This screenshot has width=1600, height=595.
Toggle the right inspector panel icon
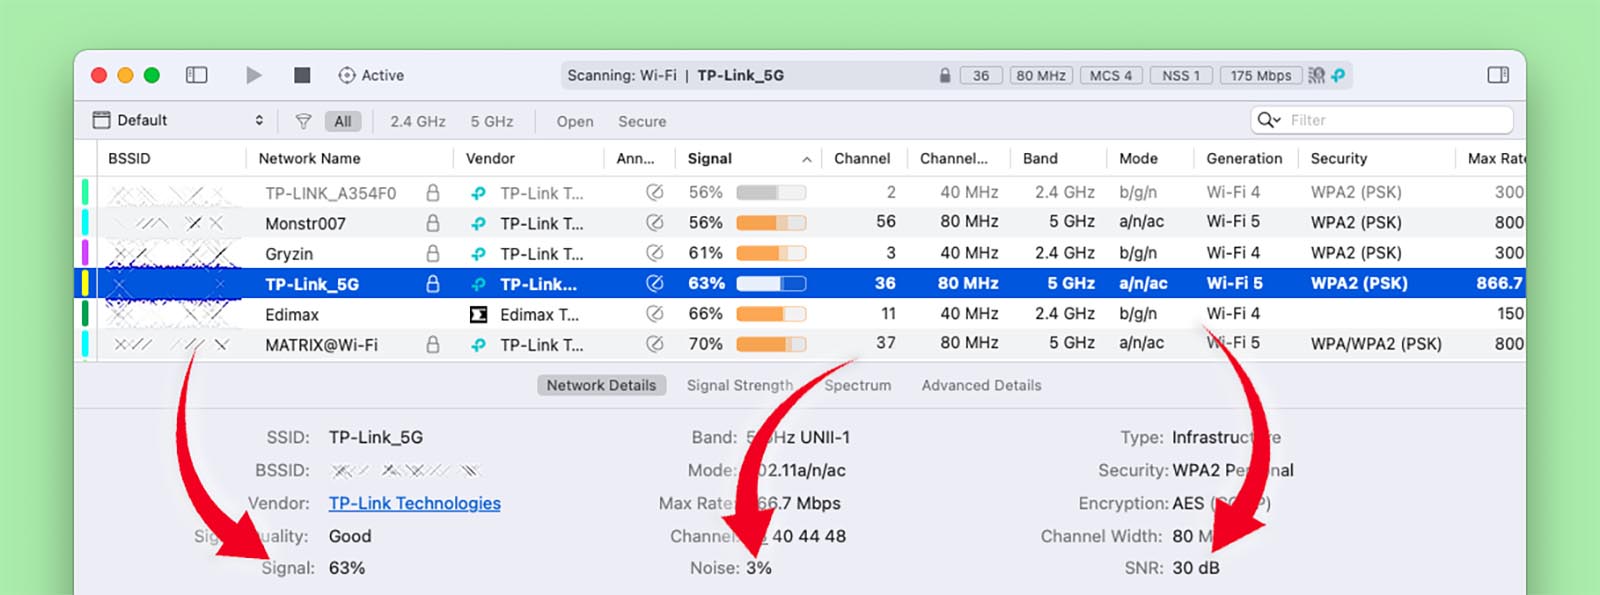coord(1498,75)
